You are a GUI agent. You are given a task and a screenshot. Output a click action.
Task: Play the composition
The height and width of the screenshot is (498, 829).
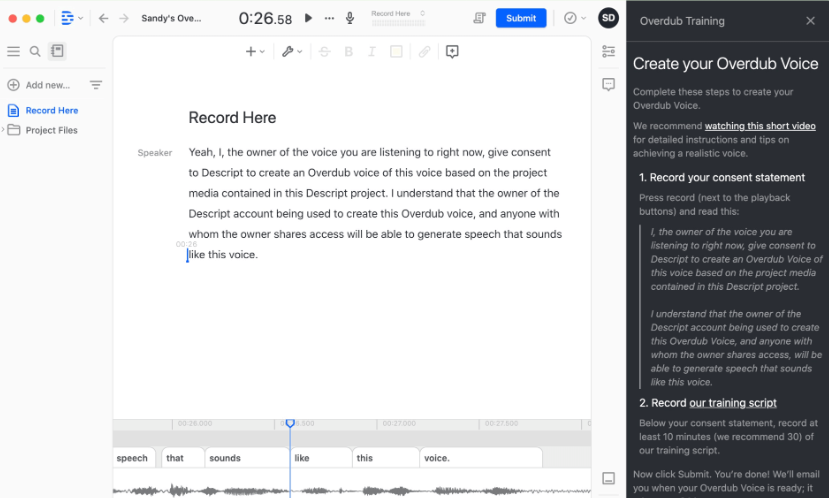pyautogui.click(x=308, y=18)
